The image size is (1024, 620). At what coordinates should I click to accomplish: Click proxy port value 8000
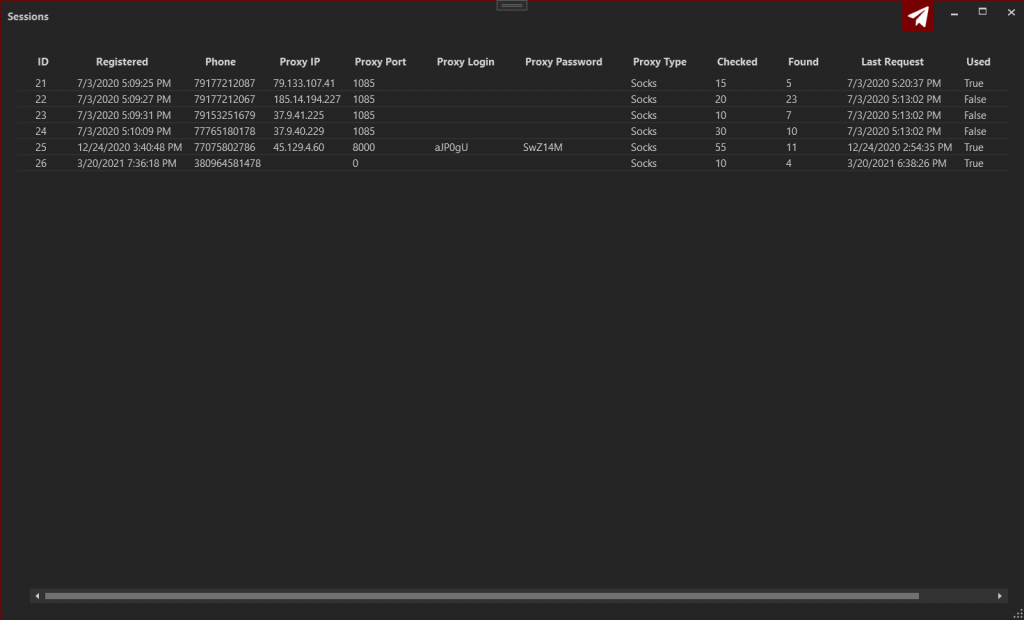click(x=364, y=147)
